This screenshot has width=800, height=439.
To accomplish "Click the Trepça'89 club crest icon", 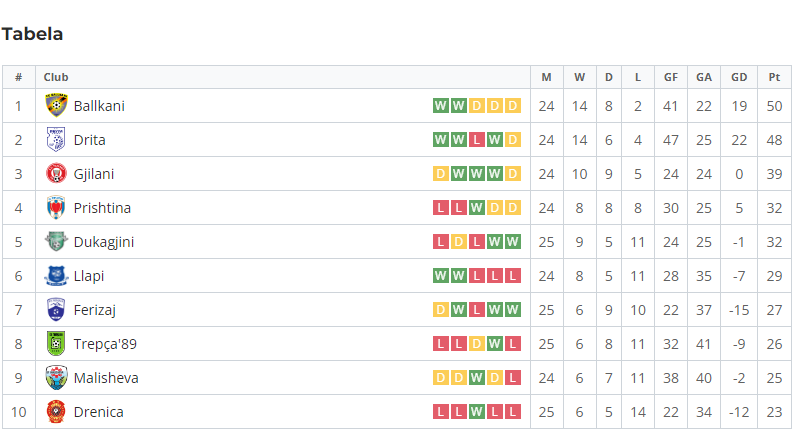I will (56, 344).
